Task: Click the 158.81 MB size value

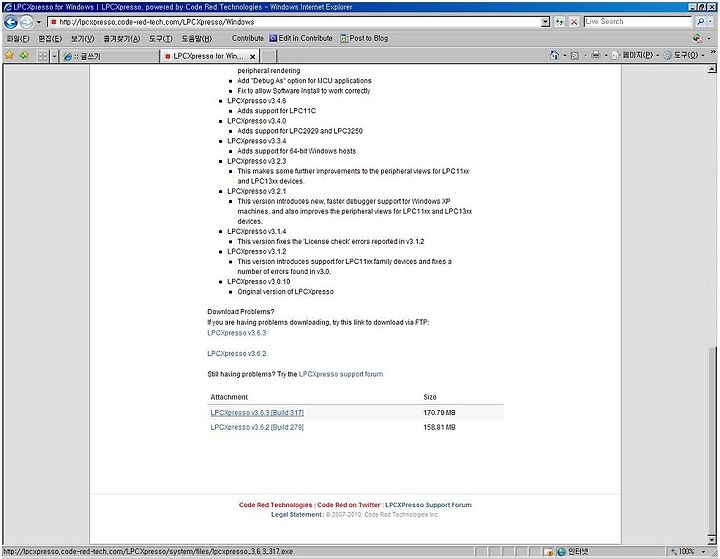Action: pos(439,428)
